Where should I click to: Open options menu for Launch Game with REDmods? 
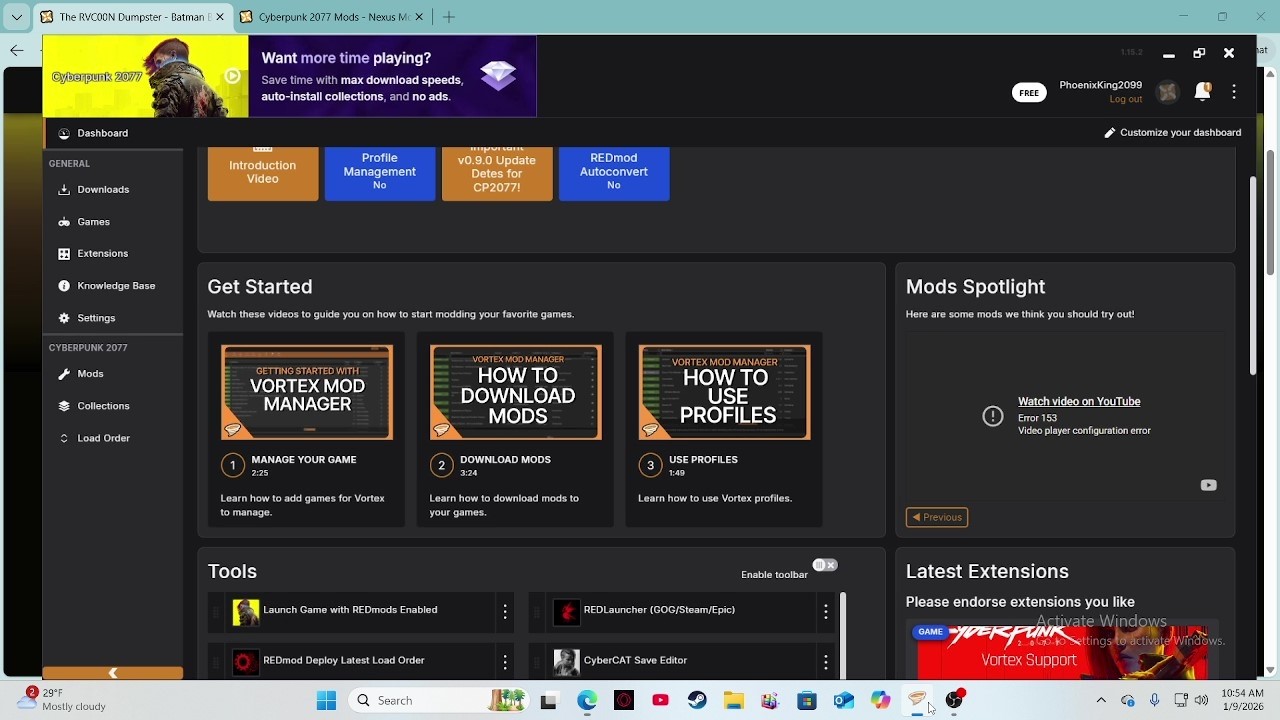tap(505, 611)
